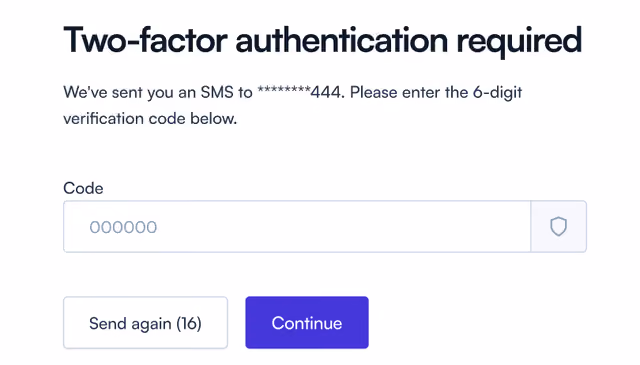Click the "Please enter the" instruction text
Screen dimensions: 640x365
tap(409, 92)
